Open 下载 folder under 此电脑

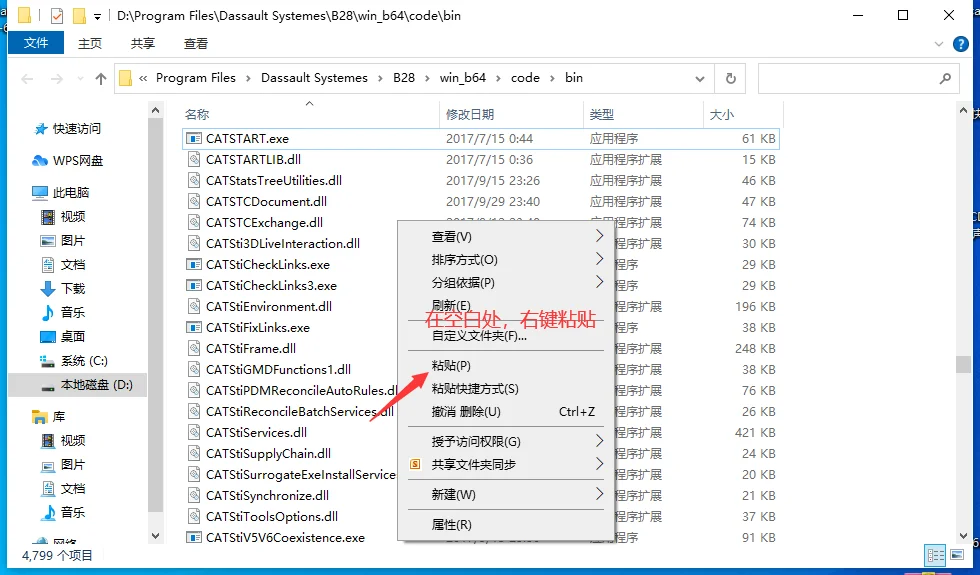click(72, 289)
